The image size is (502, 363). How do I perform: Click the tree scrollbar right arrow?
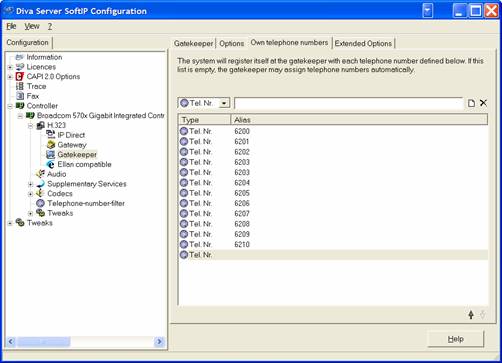click(x=159, y=341)
